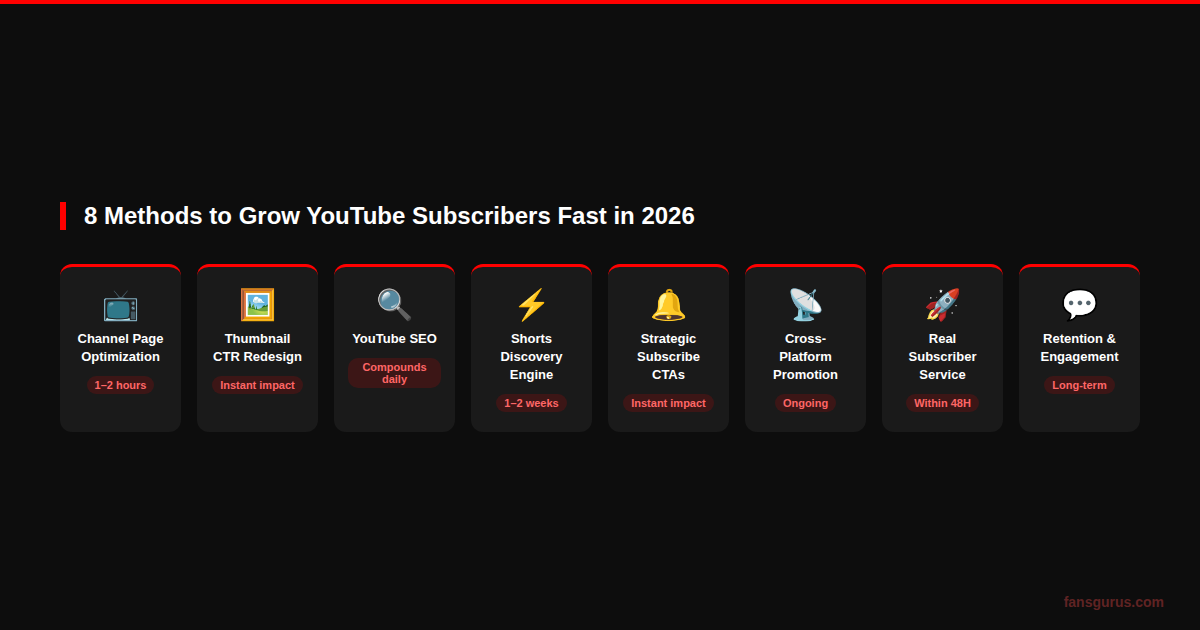Viewport: 1200px width, 630px height.
Task: Select the rocket icon on Real Subscriber Service
Action: (942, 304)
